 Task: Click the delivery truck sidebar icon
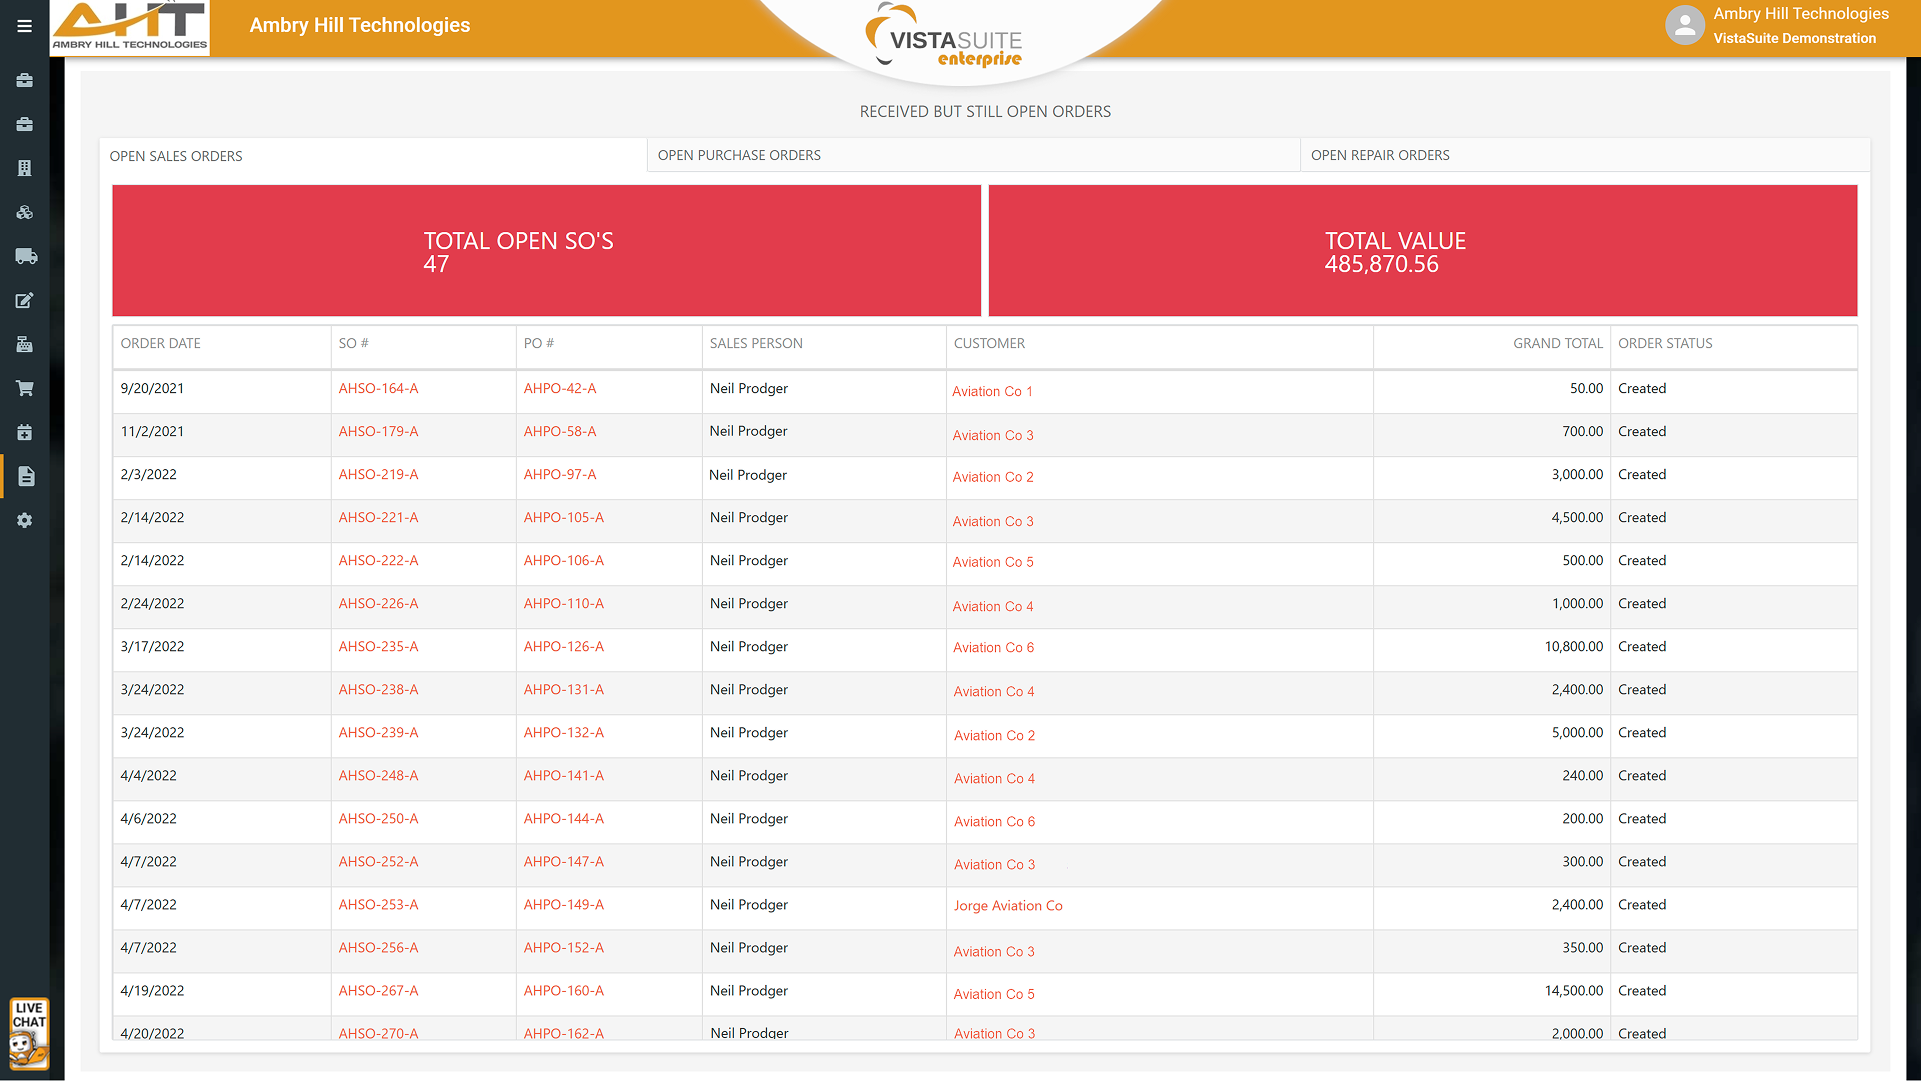[26, 256]
